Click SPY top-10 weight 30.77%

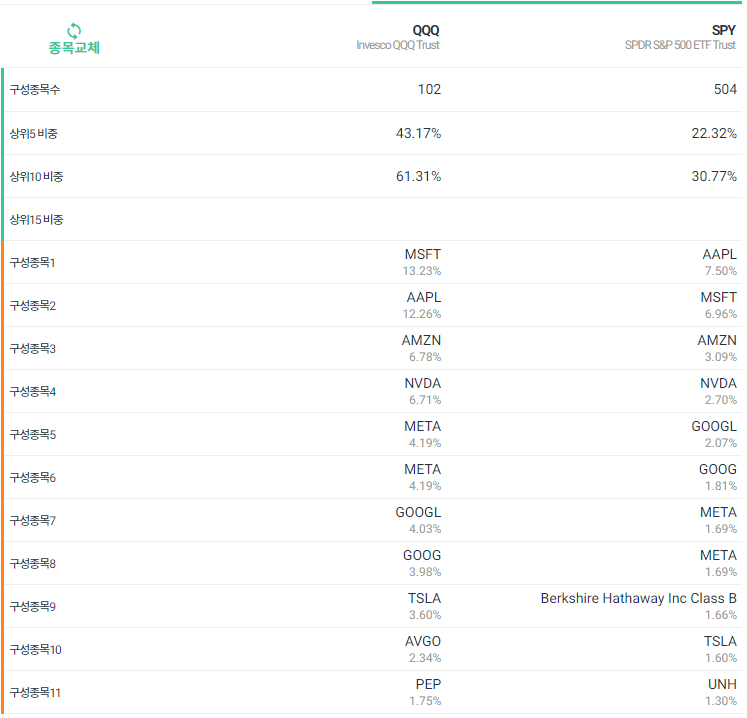714,177
